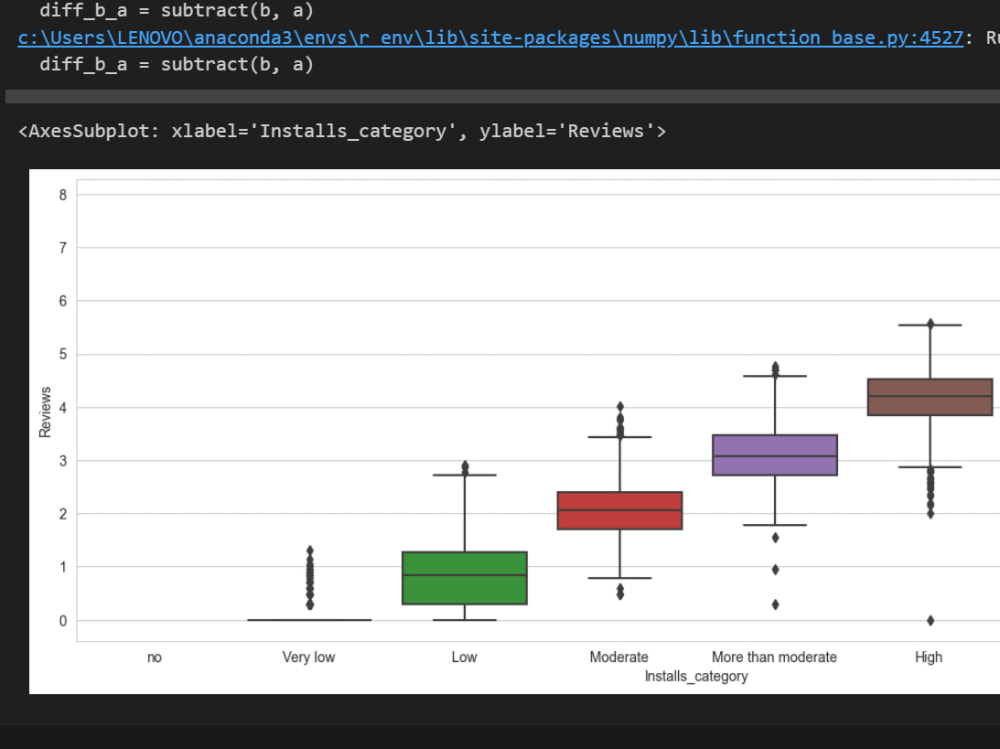The height and width of the screenshot is (749, 1000).
Task: Click the purple More than moderate box
Action: 775,455
